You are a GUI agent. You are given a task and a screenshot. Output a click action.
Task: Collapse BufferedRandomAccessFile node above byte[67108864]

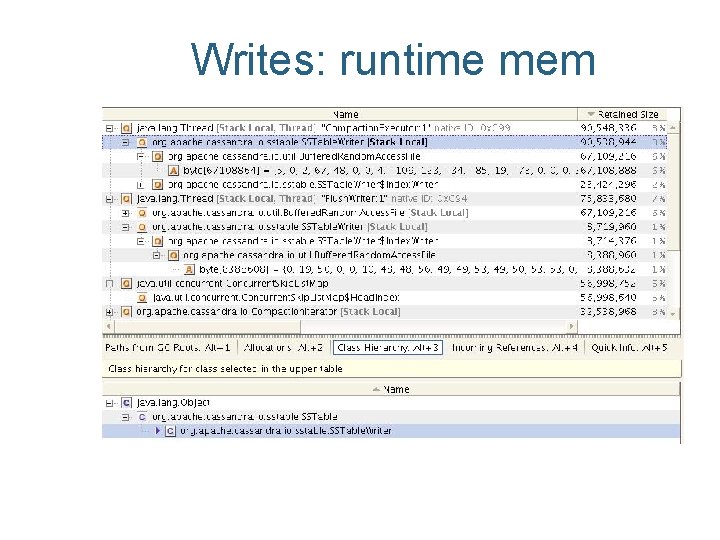[141, 157]
